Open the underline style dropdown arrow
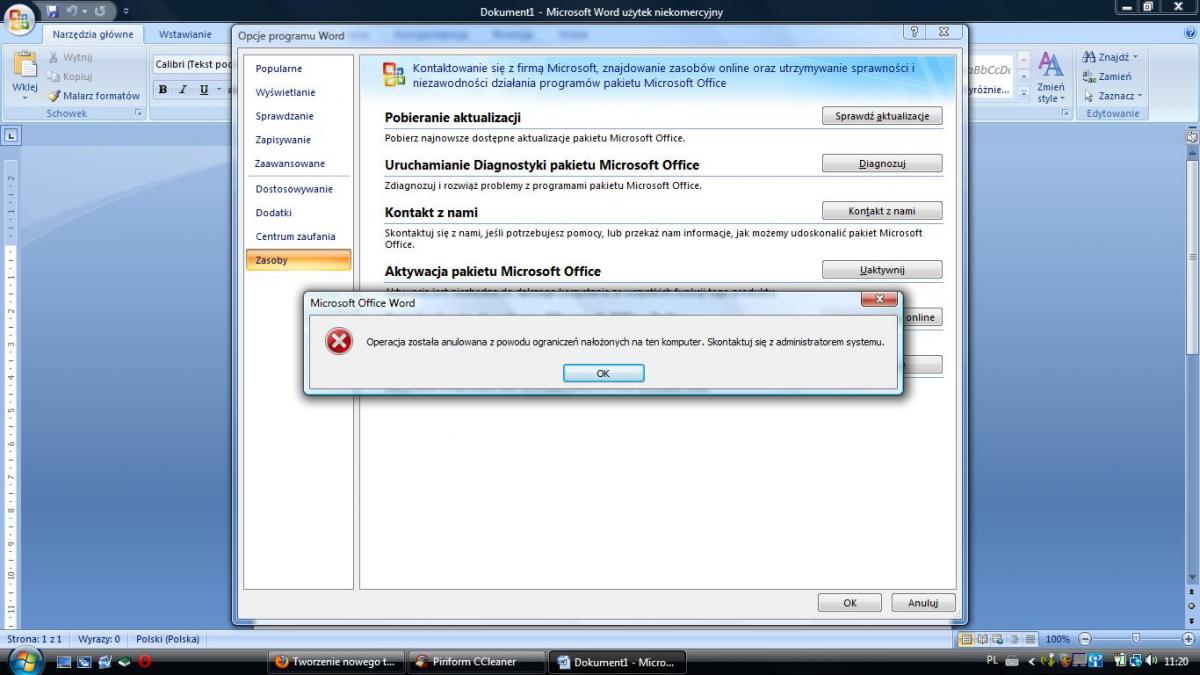This screenshot has width=1200, height=675. 218,89
